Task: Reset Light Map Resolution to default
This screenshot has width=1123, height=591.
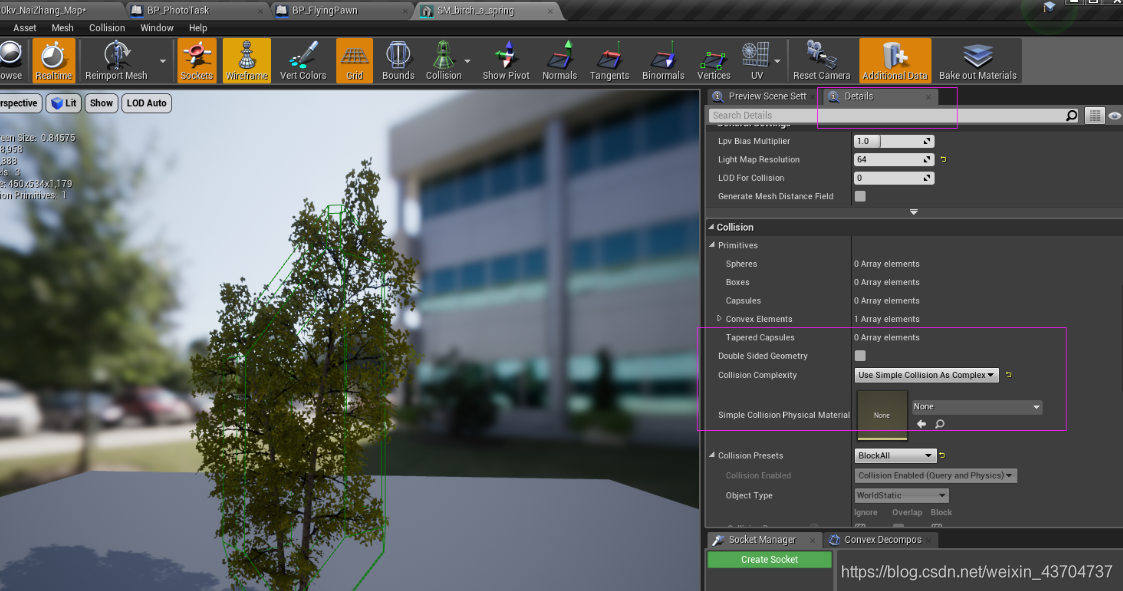Action: tap(943, 160)
